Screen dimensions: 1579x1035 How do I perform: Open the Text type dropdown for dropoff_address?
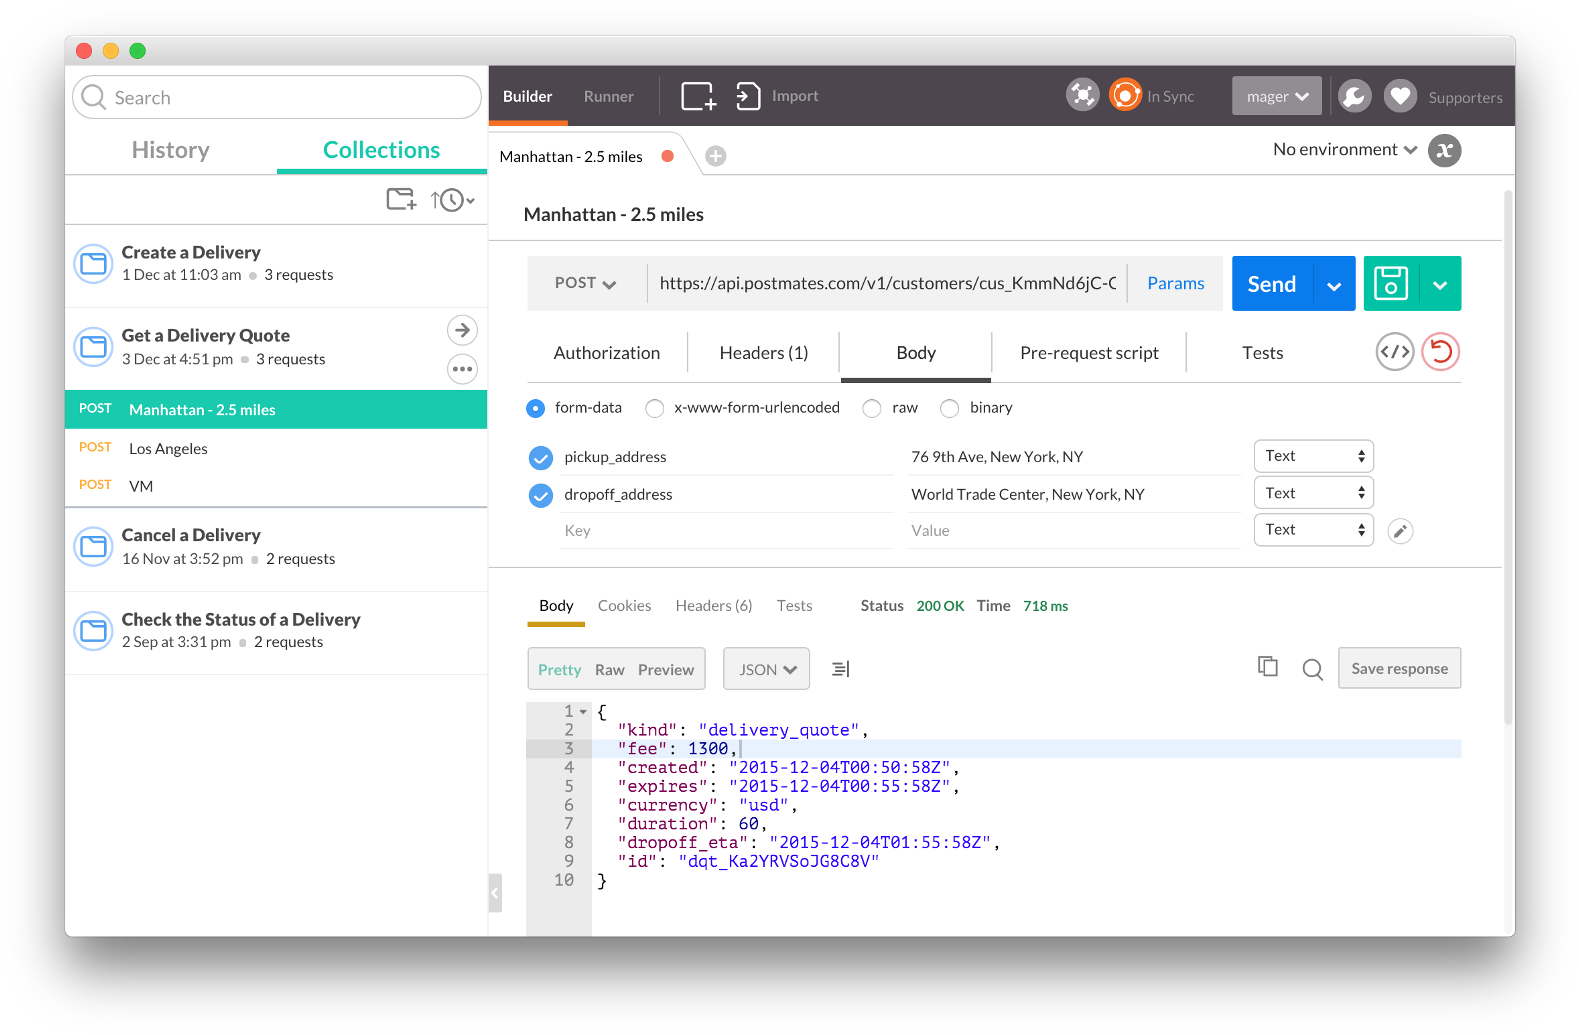tap(1314, 493)
